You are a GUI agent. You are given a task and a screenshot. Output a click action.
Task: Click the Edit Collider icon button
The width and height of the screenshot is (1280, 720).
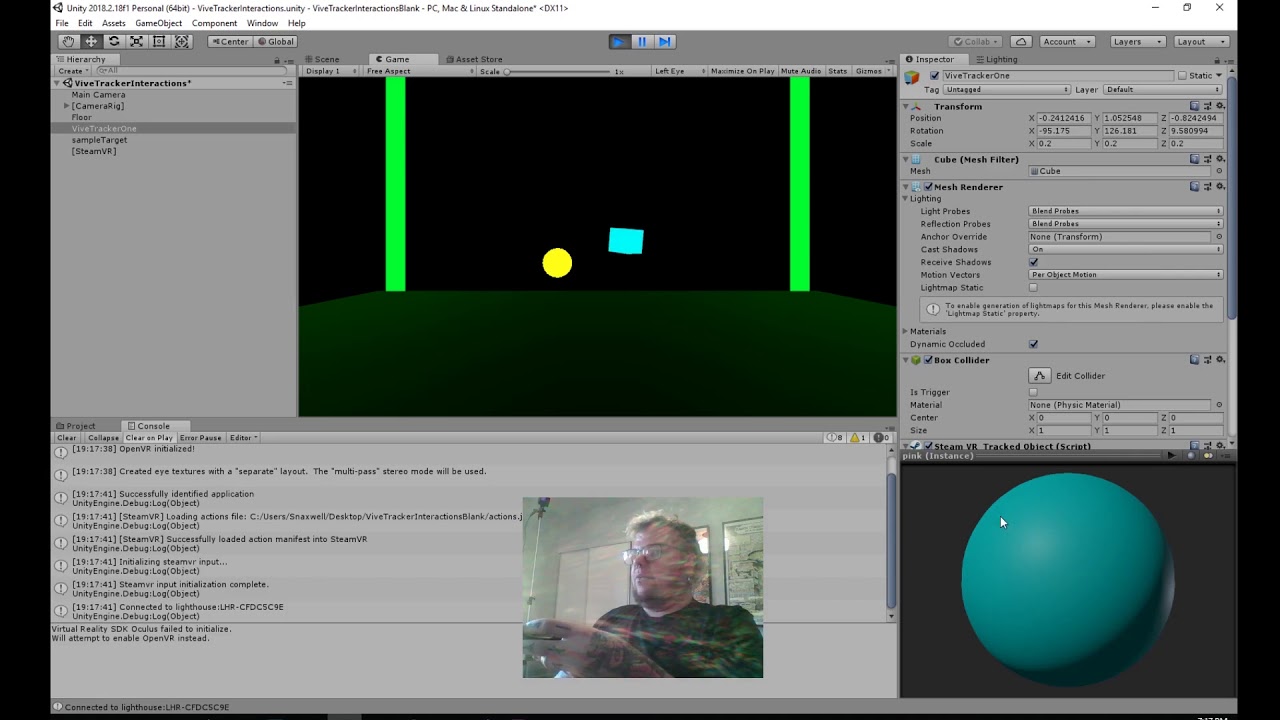click(1040, 375)
